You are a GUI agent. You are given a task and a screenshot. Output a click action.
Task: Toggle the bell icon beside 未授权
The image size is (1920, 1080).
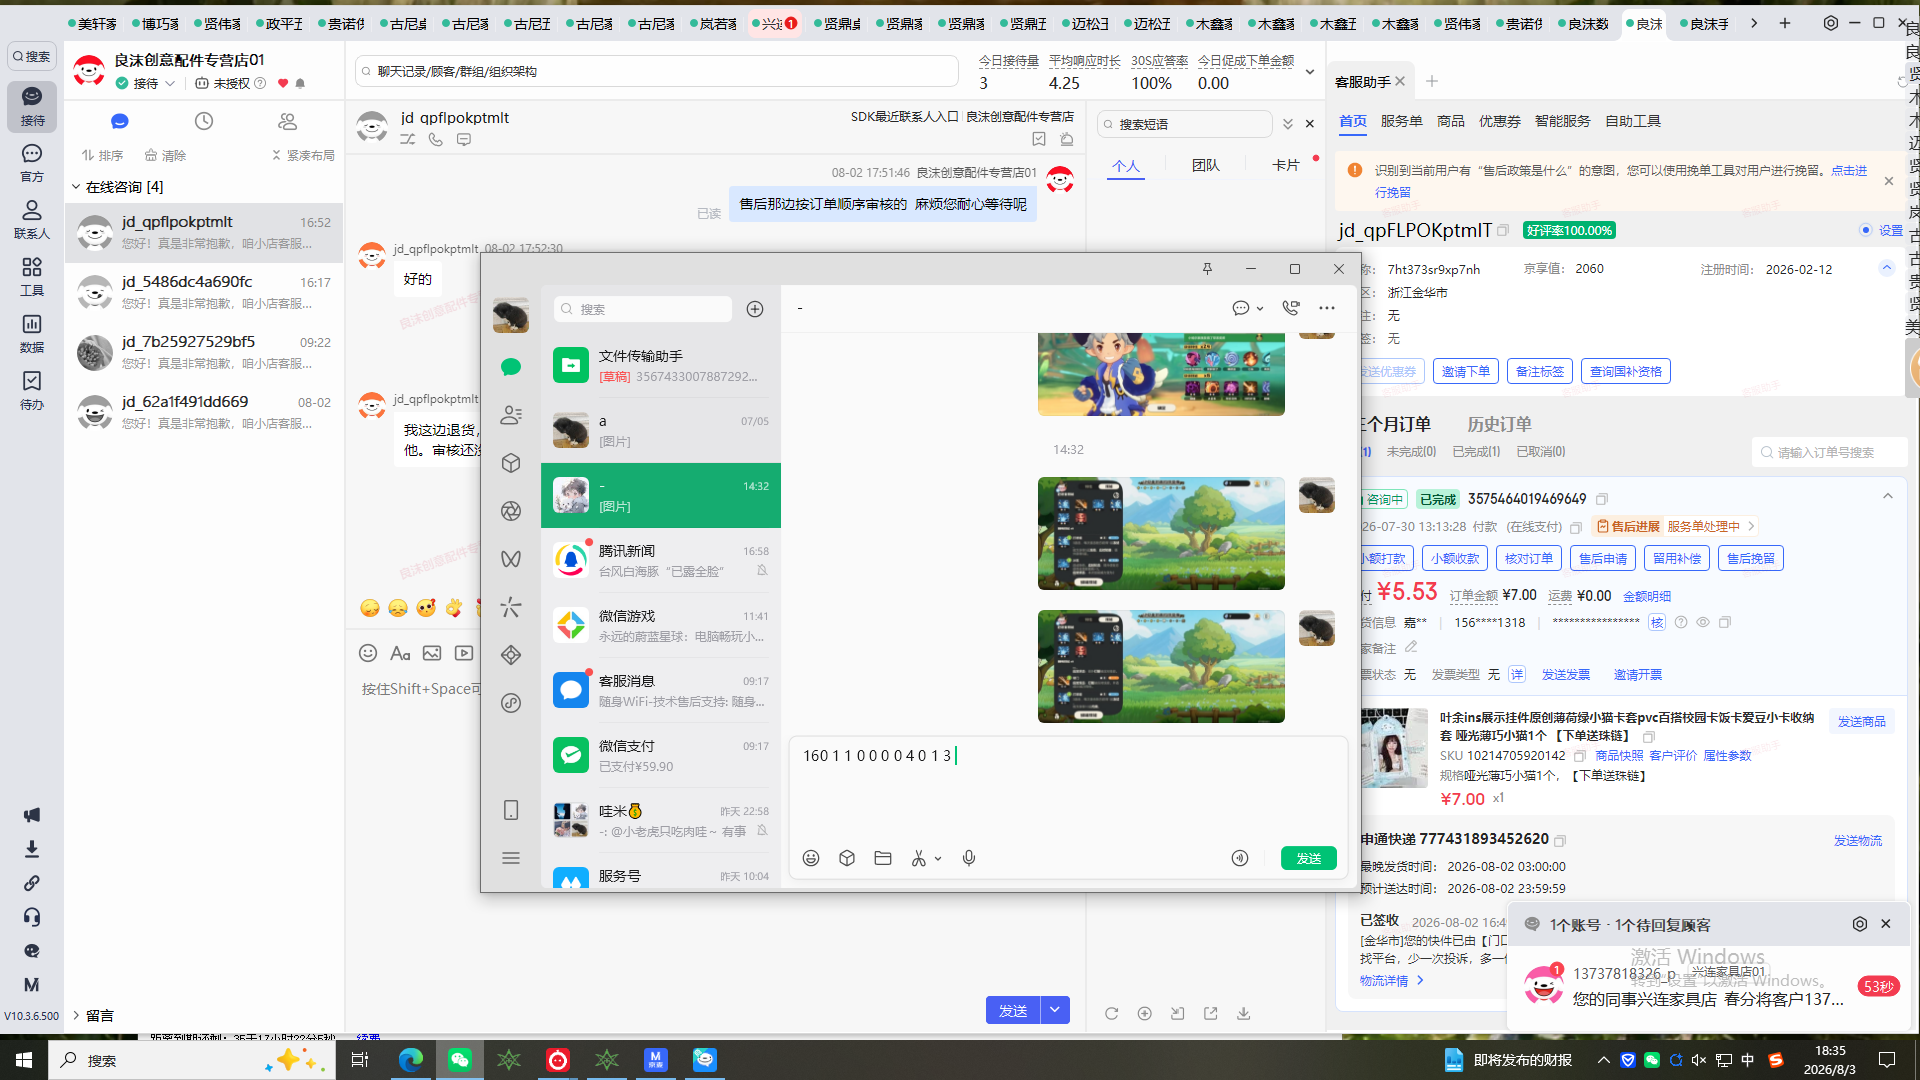pos(300,84)
